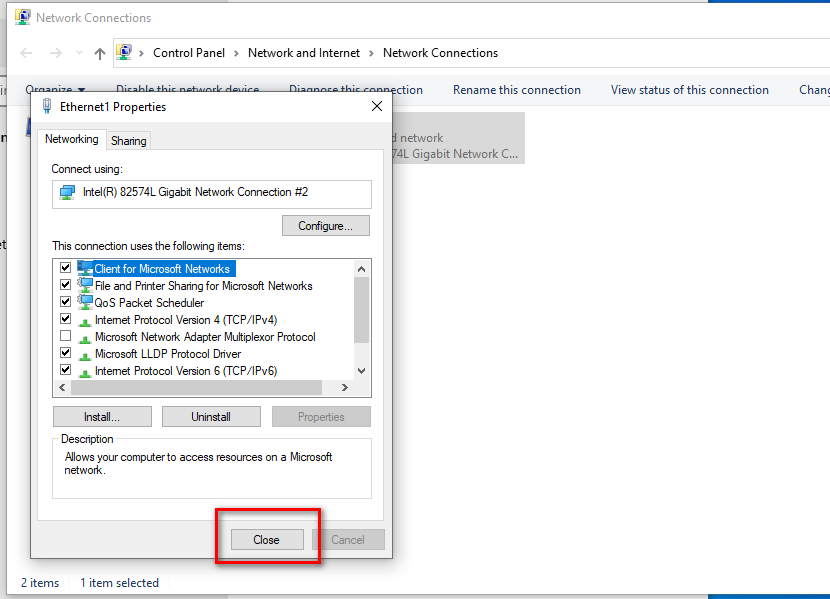This screenshot has width=830, height=599.
Task: Select Internet Protocol Version 4 (TCP/IPv4) item
Action: (186, 320)
